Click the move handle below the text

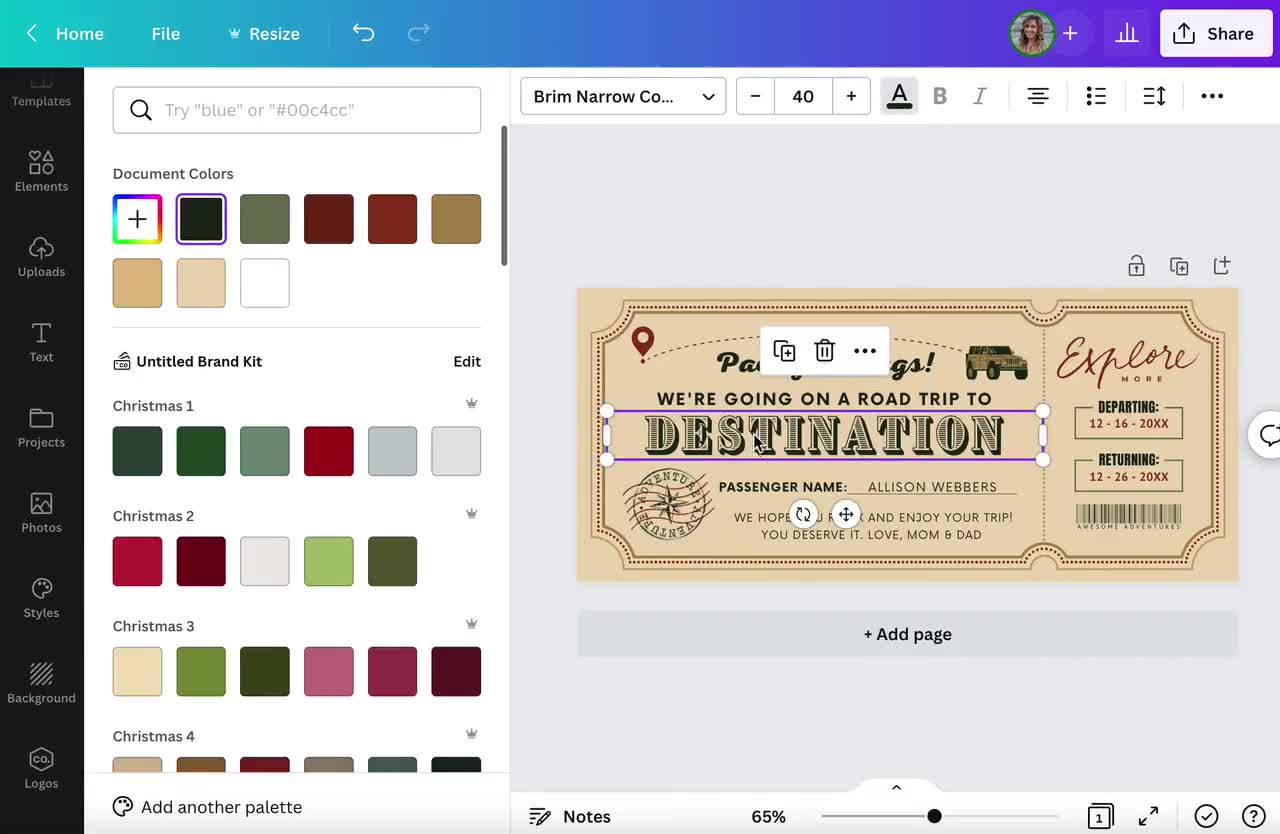(x=846, y=515)
